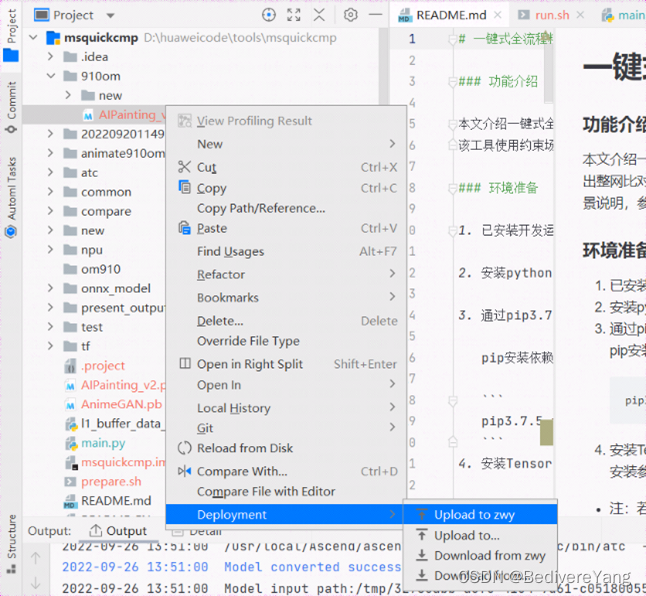This screenshot has height=596, width=646.
Task: Select AnimeGAN.pb file in tree
Action: pyautogui.click(x=113, y=404)
